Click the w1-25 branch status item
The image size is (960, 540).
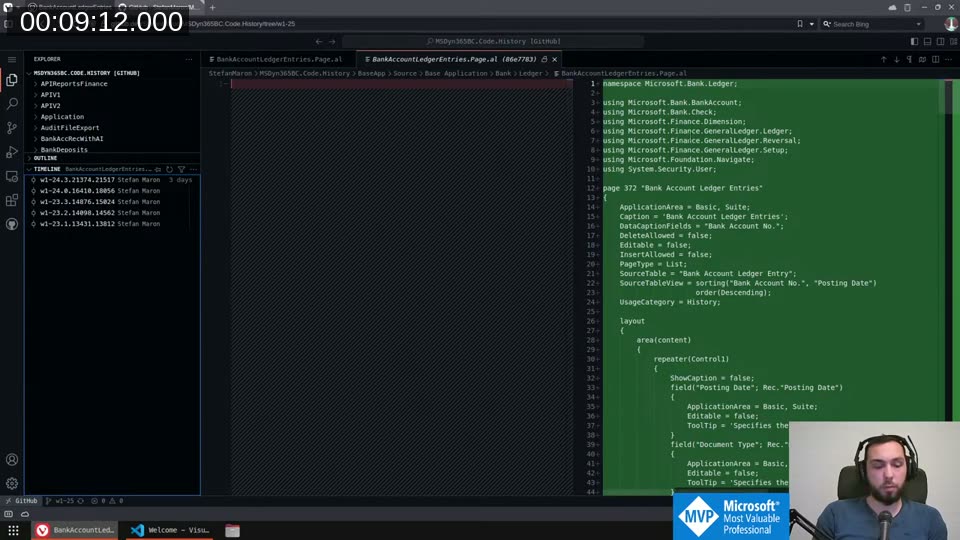[x=59, y=501]
